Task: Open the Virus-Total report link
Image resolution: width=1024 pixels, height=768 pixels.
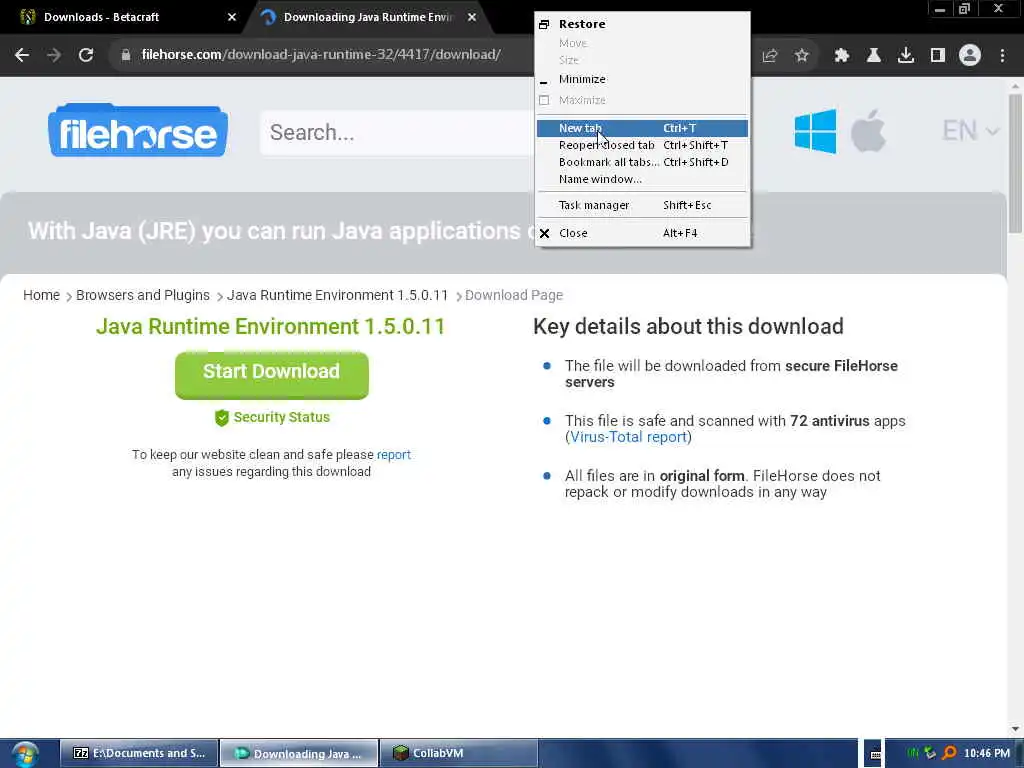Action: 628,437
